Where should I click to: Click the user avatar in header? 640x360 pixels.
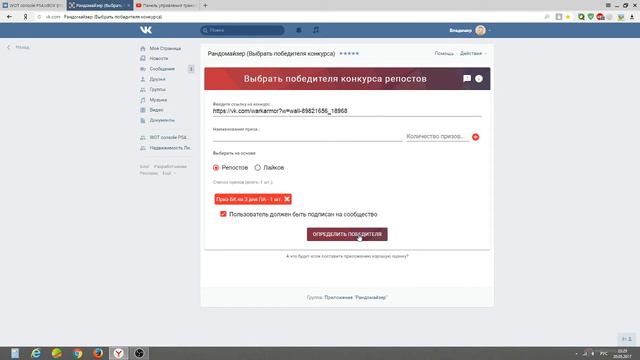[480, 30]
